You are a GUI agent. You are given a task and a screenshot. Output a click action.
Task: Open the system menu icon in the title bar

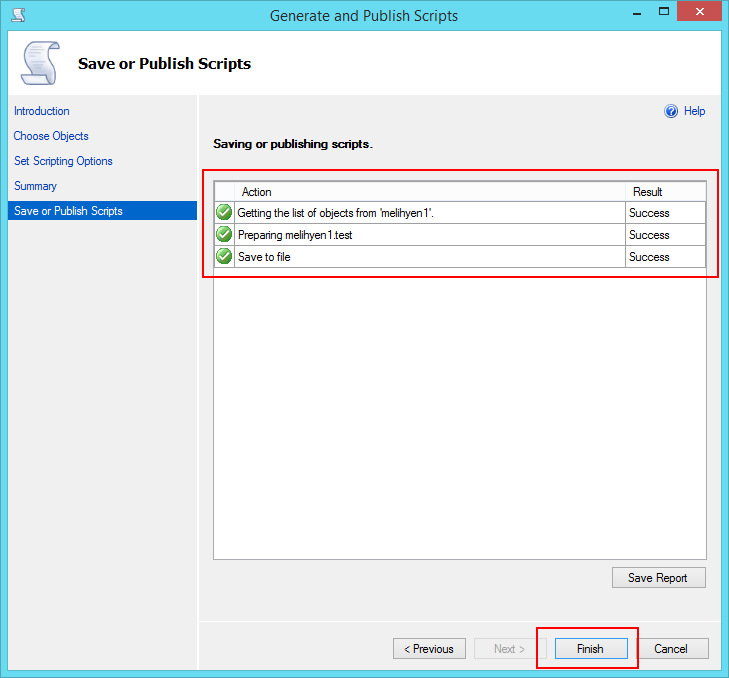(x=17, y=15)
